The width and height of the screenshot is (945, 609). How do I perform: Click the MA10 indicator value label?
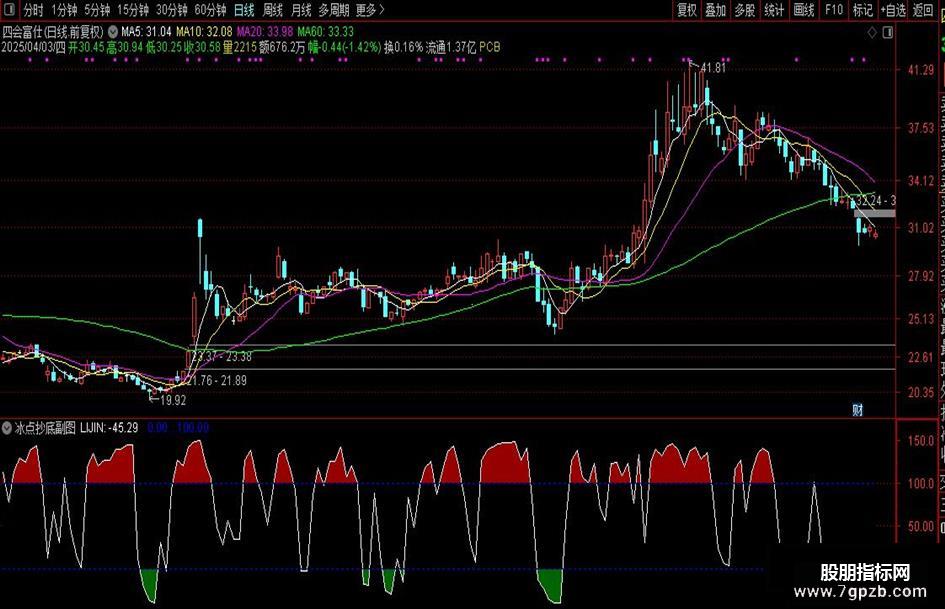[x=204, y=32]
